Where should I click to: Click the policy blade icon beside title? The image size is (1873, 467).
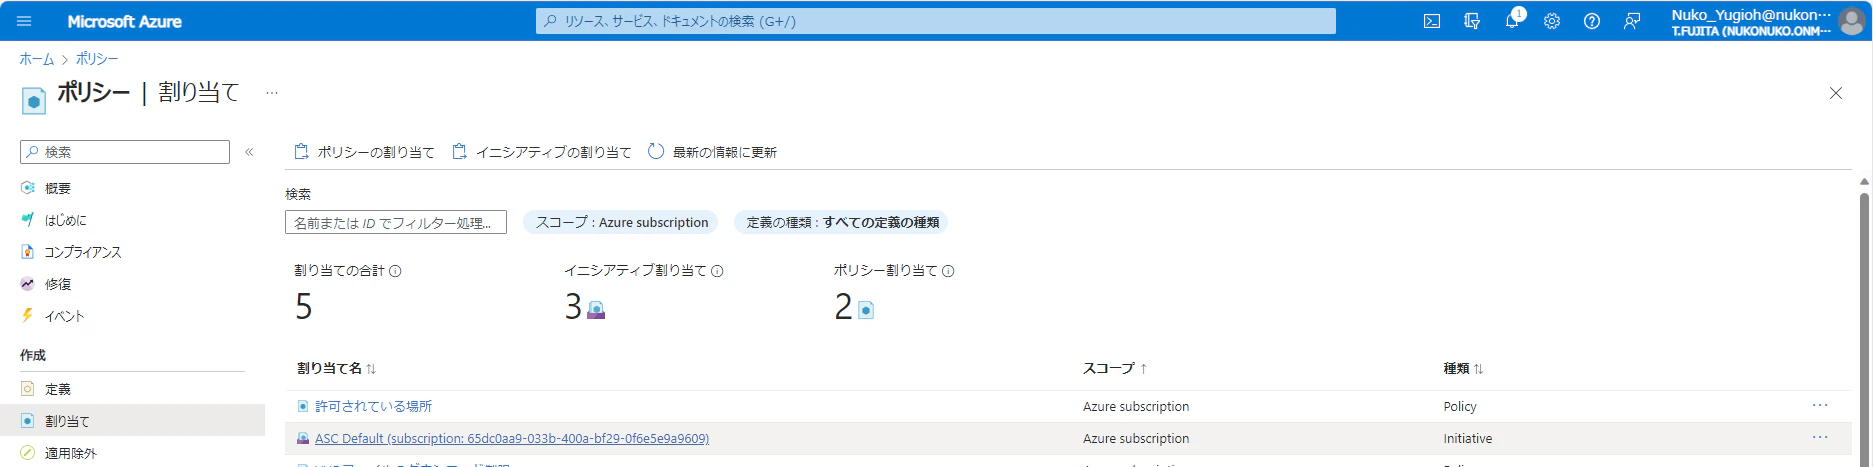click(33, 100)
